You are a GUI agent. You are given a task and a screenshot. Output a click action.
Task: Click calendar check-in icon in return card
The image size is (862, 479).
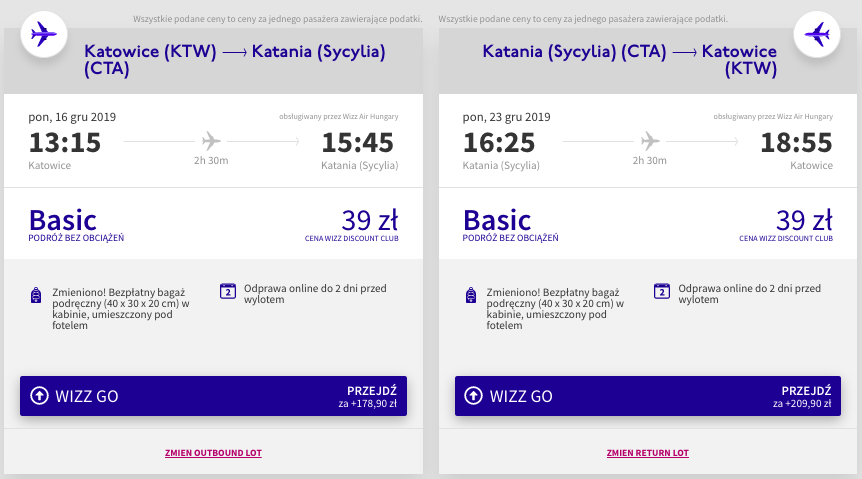(x=662, y=291)
